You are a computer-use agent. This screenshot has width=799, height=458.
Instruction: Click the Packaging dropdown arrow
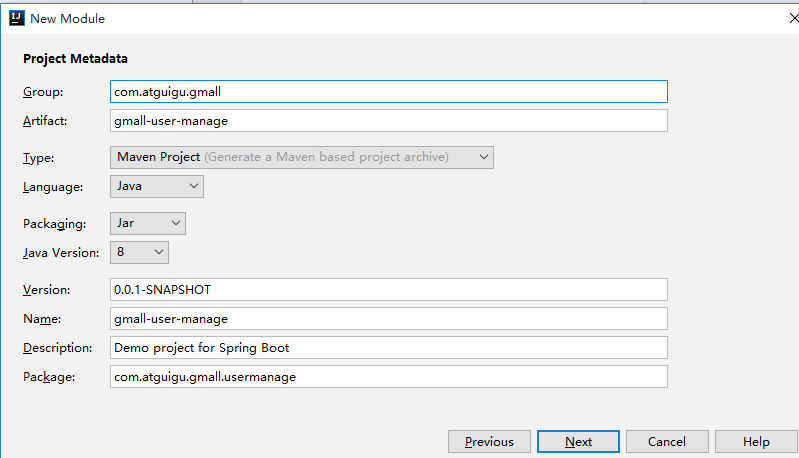(176, 223)
